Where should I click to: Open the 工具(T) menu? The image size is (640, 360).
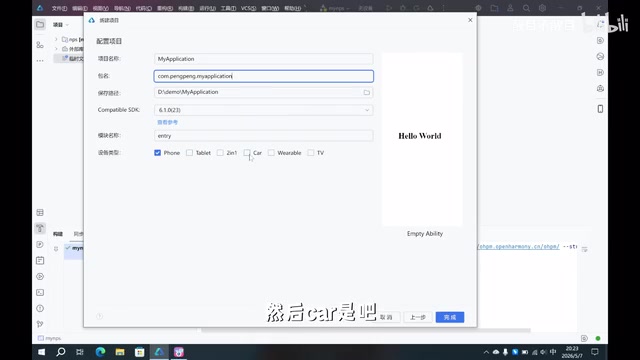228,8
